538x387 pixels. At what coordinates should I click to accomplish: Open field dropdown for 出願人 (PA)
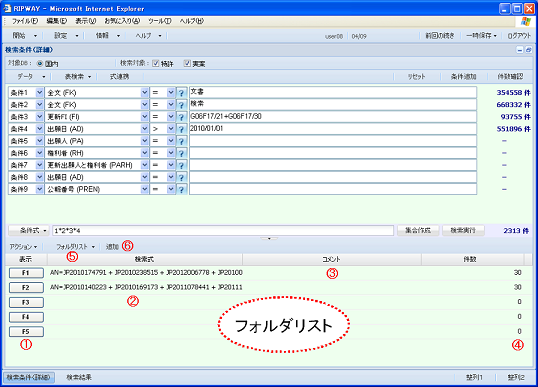click(144, 141)
